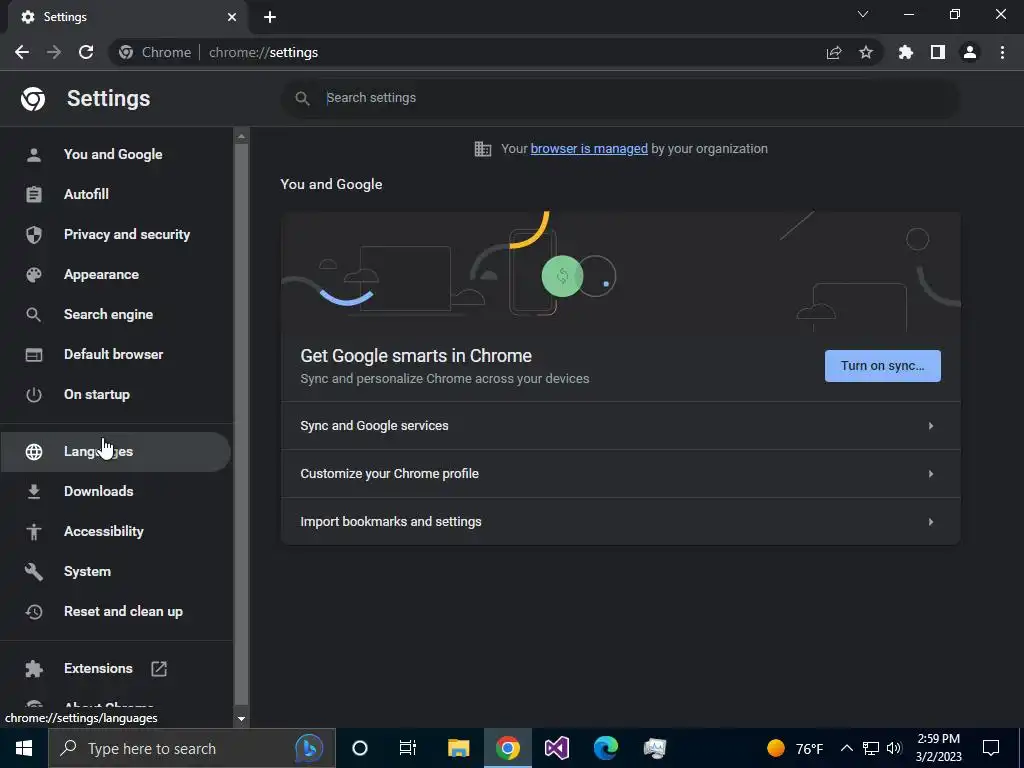
Task: Open Import bookmarks and settings row
Action: pyautogui.click(x=620, y=522)
